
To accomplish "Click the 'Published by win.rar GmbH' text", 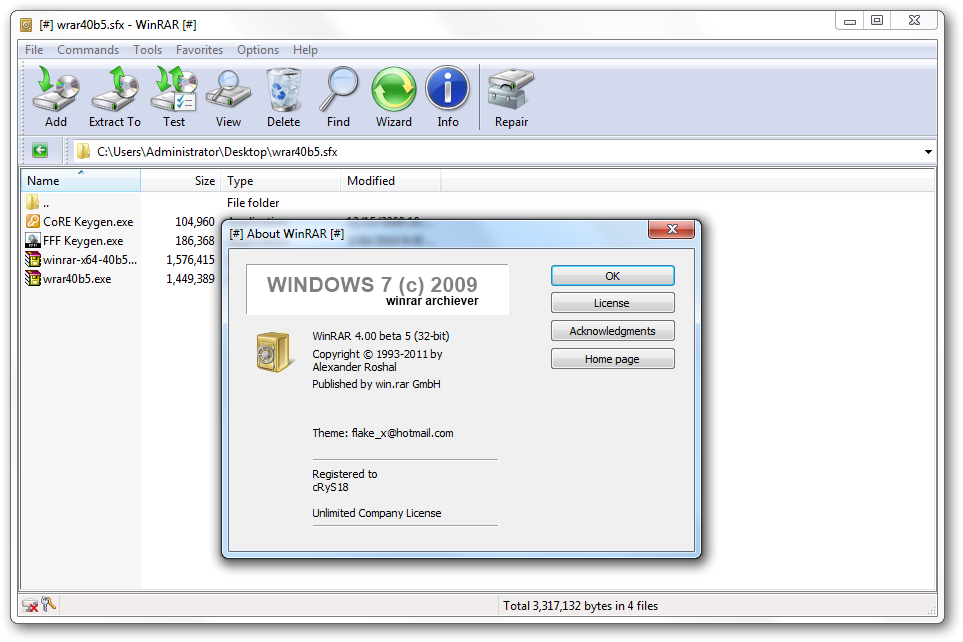I will tap(376, 384).
